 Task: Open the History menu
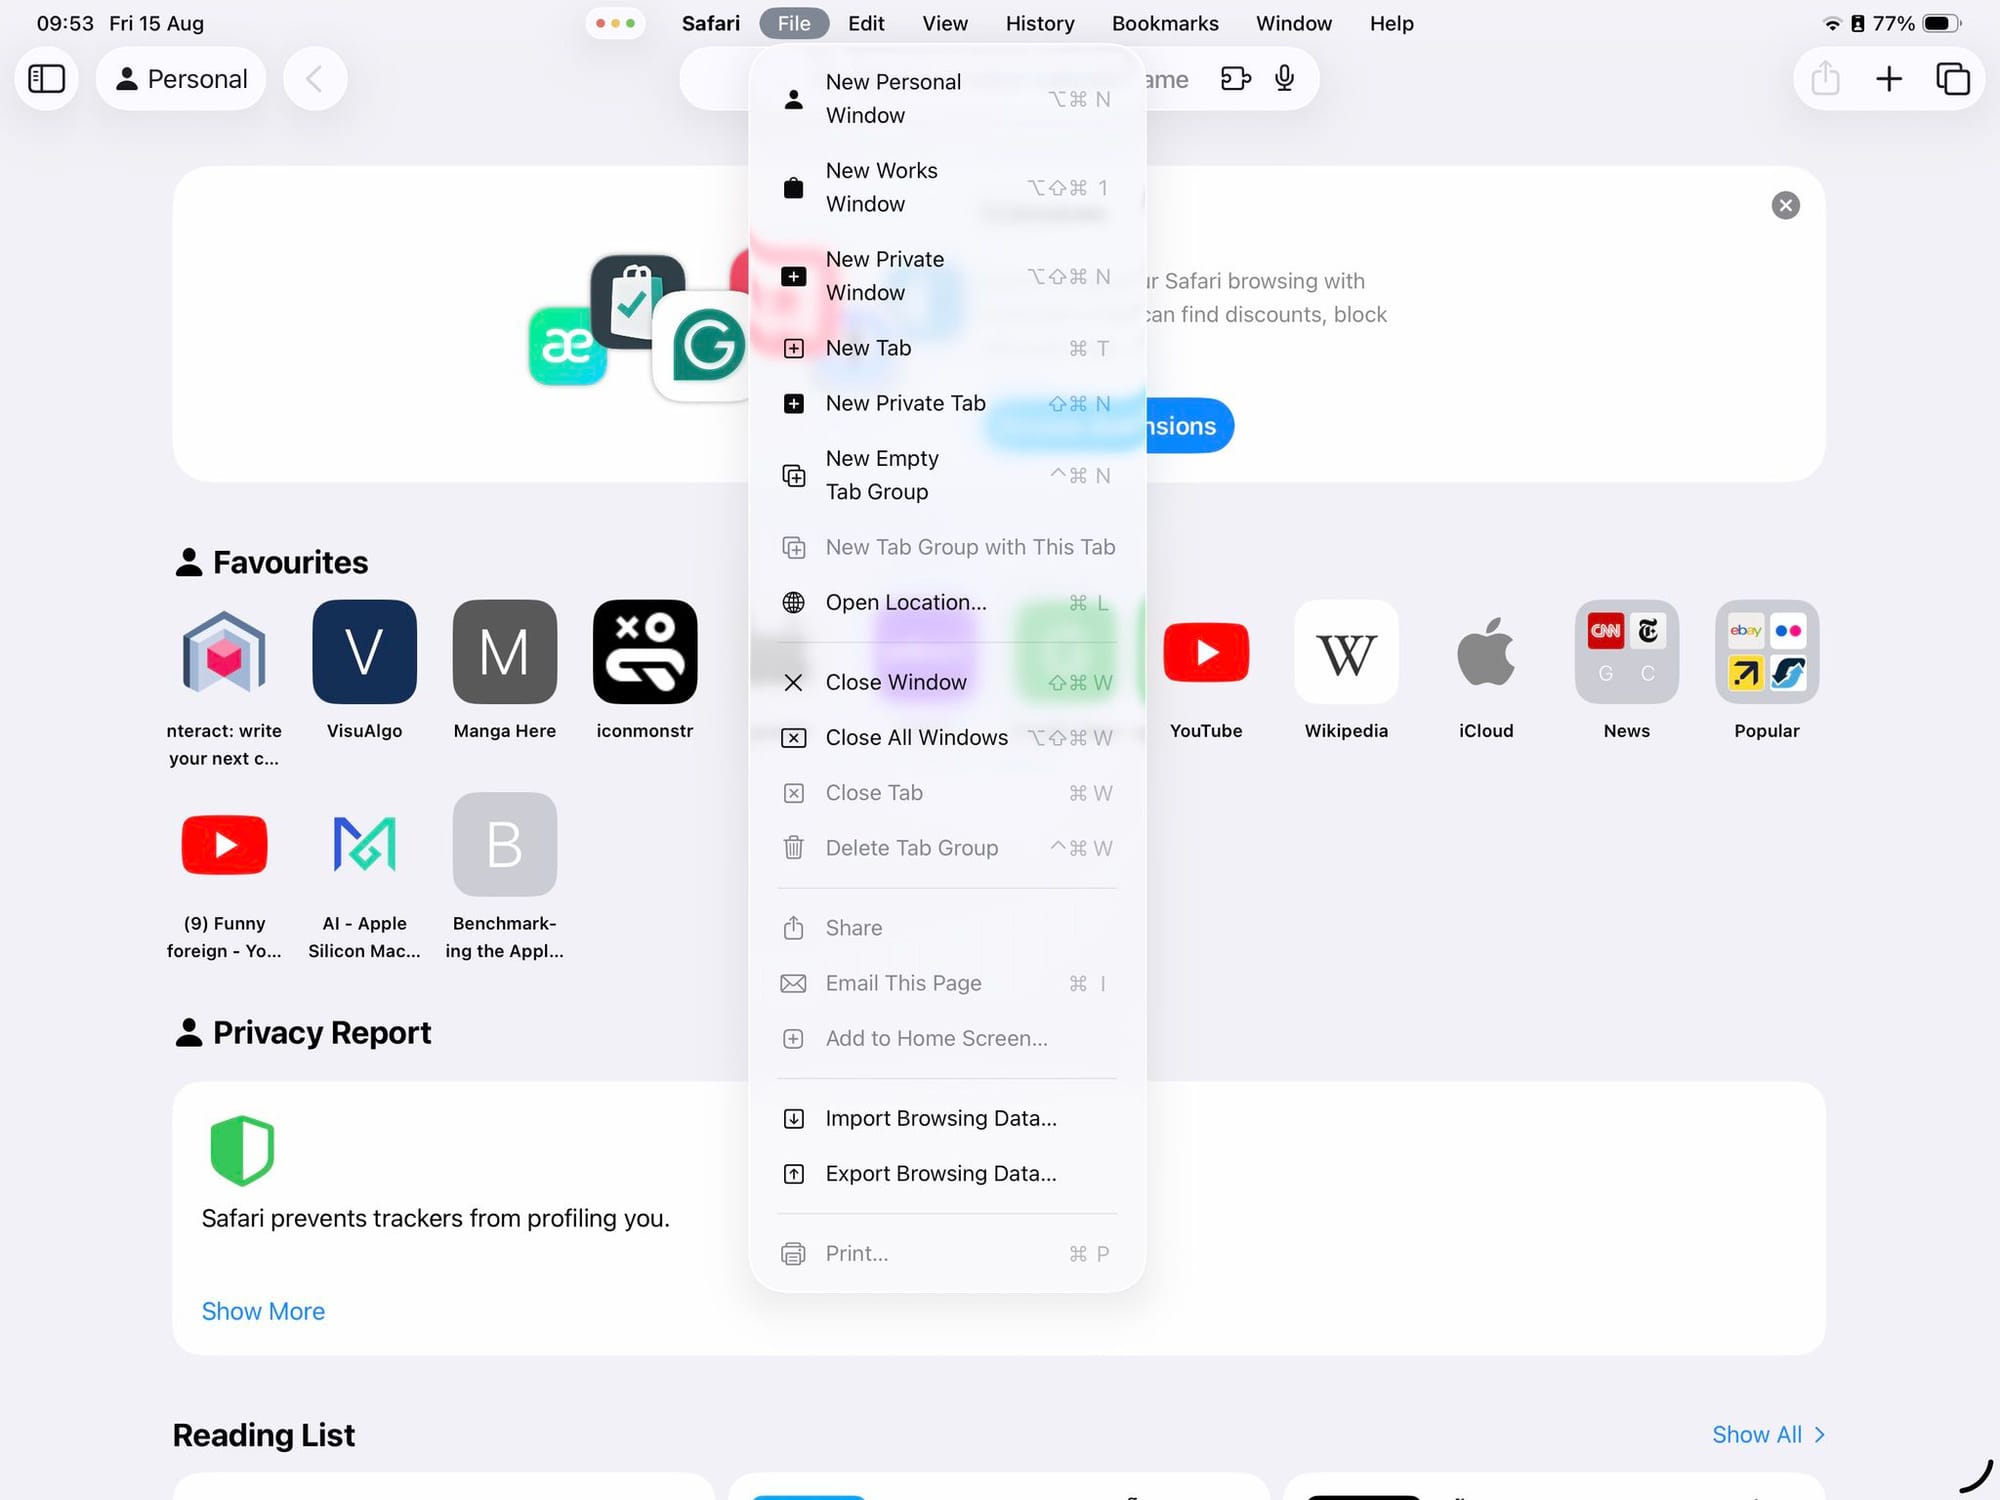1040,23
